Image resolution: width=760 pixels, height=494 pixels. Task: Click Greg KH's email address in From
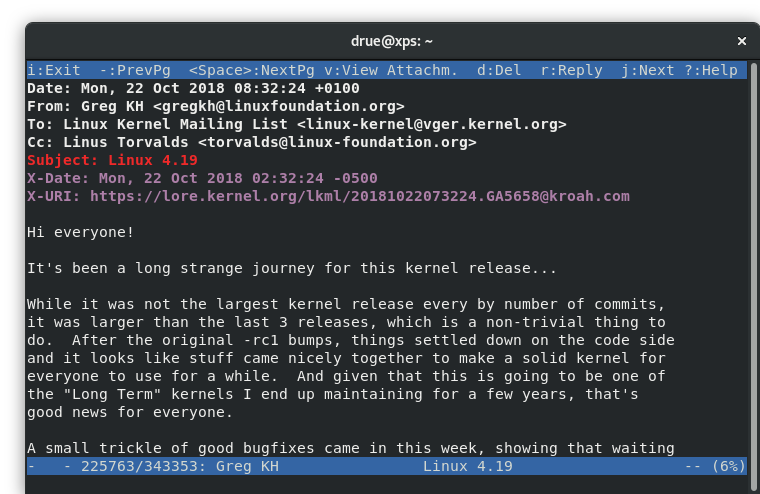tap(279, 106)
